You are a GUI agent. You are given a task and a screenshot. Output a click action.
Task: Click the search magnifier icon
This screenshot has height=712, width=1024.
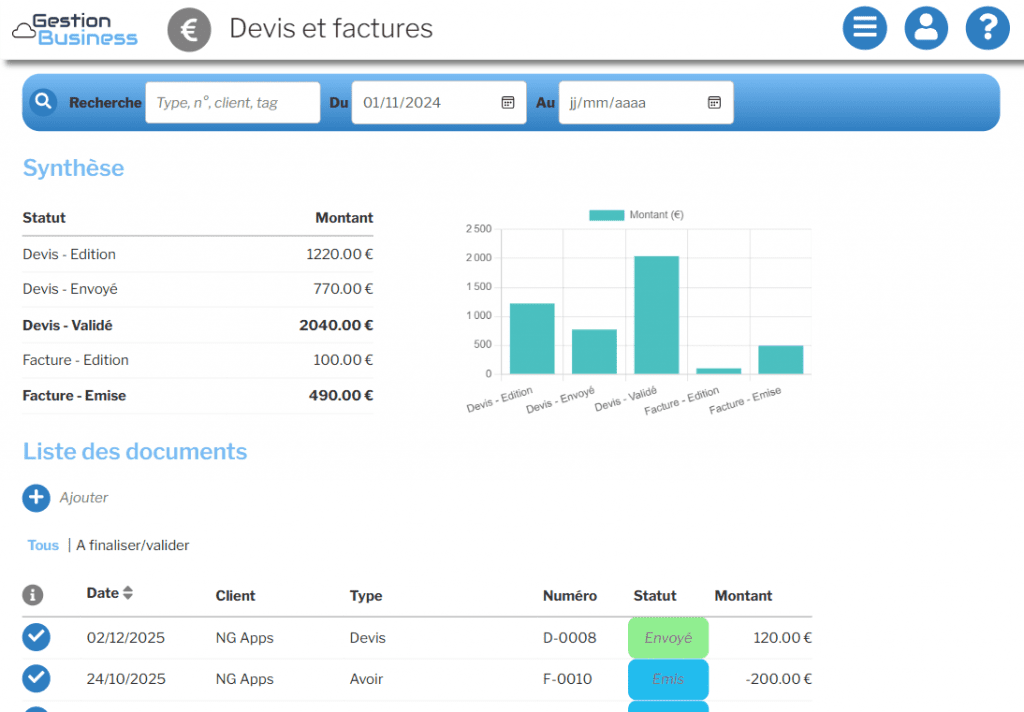[x=43, y=102]
